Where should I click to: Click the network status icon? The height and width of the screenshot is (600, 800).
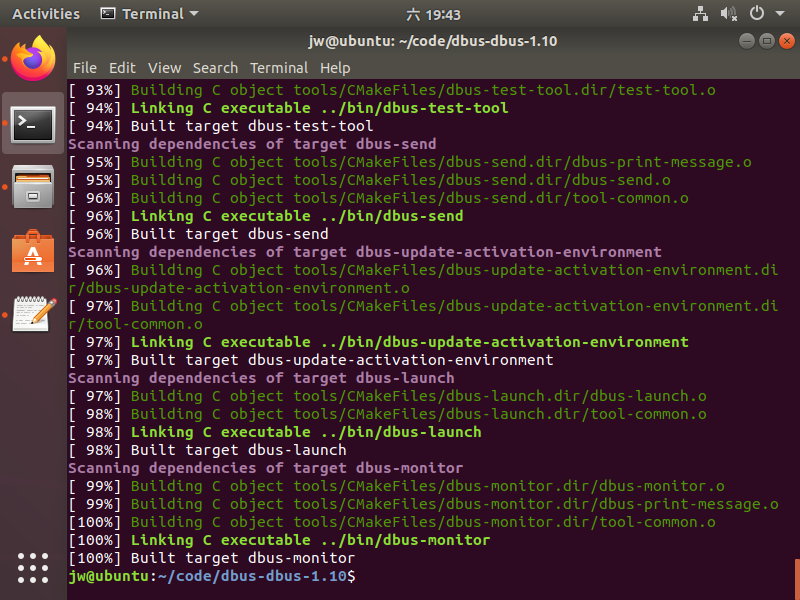click(x=699, y=14)
